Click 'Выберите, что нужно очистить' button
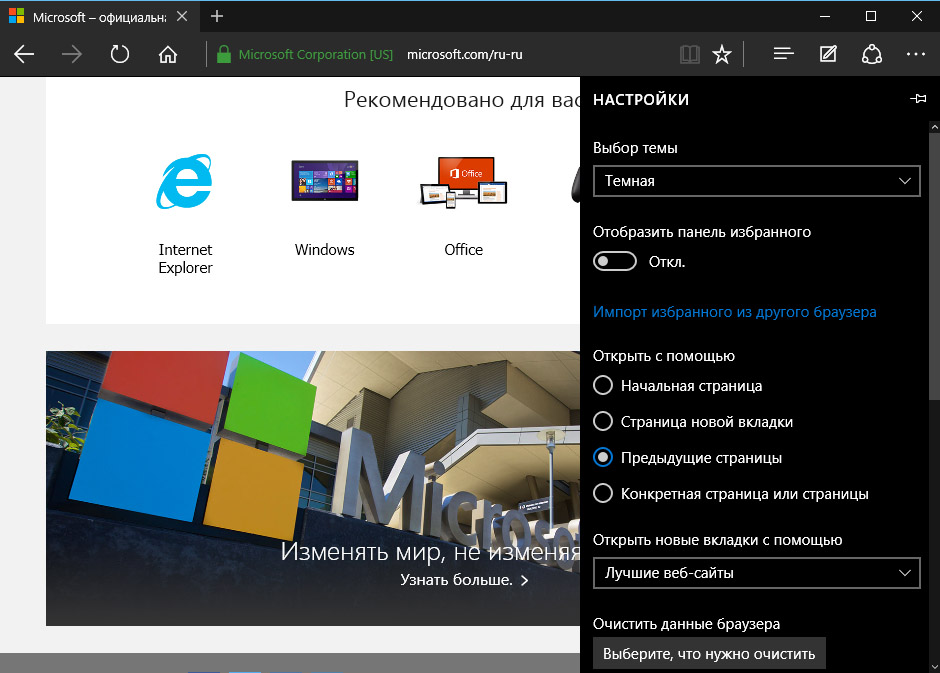940x673 pixels. (x=709, y=653)
